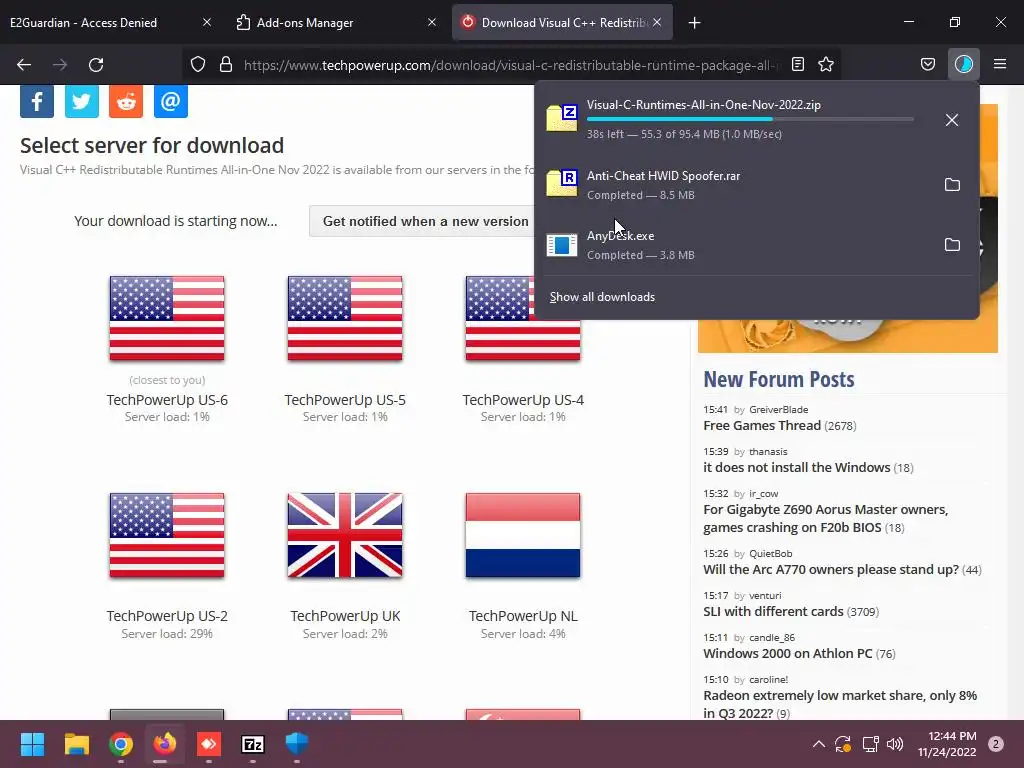Share page via Facebook icon
Image resolution: width=1024 pixels, height=768 pixels.
pos(37,101)
